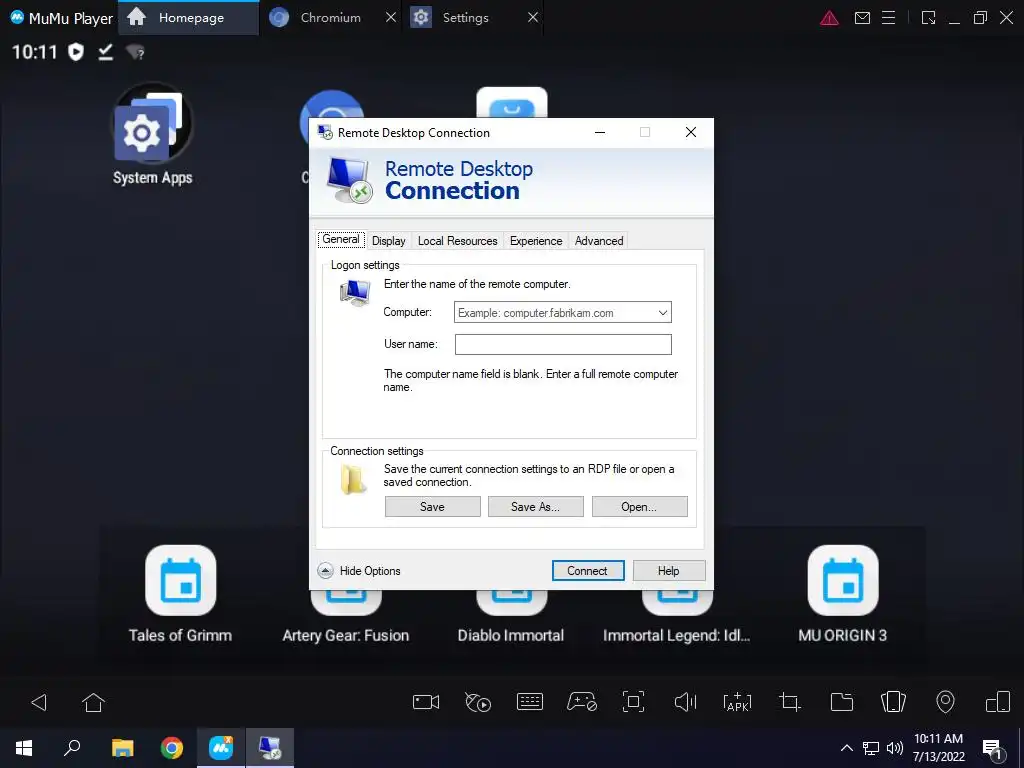
Task: Close the Settings tab in MuMu
Action: (x=533, y=18)
